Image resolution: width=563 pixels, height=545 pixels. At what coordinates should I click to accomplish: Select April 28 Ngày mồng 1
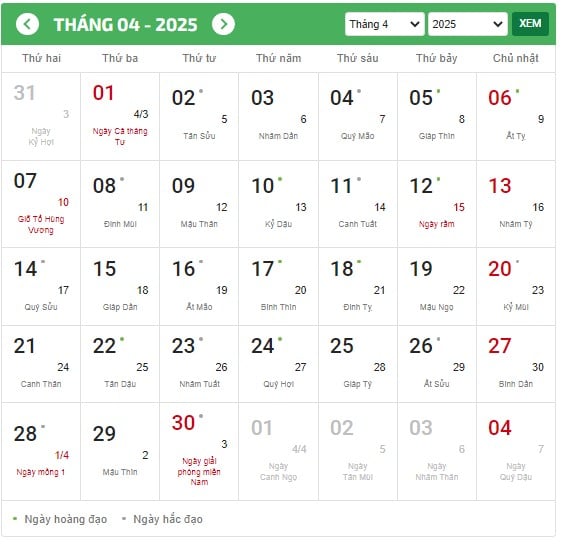pyautogui.click(x=41, y=451)
